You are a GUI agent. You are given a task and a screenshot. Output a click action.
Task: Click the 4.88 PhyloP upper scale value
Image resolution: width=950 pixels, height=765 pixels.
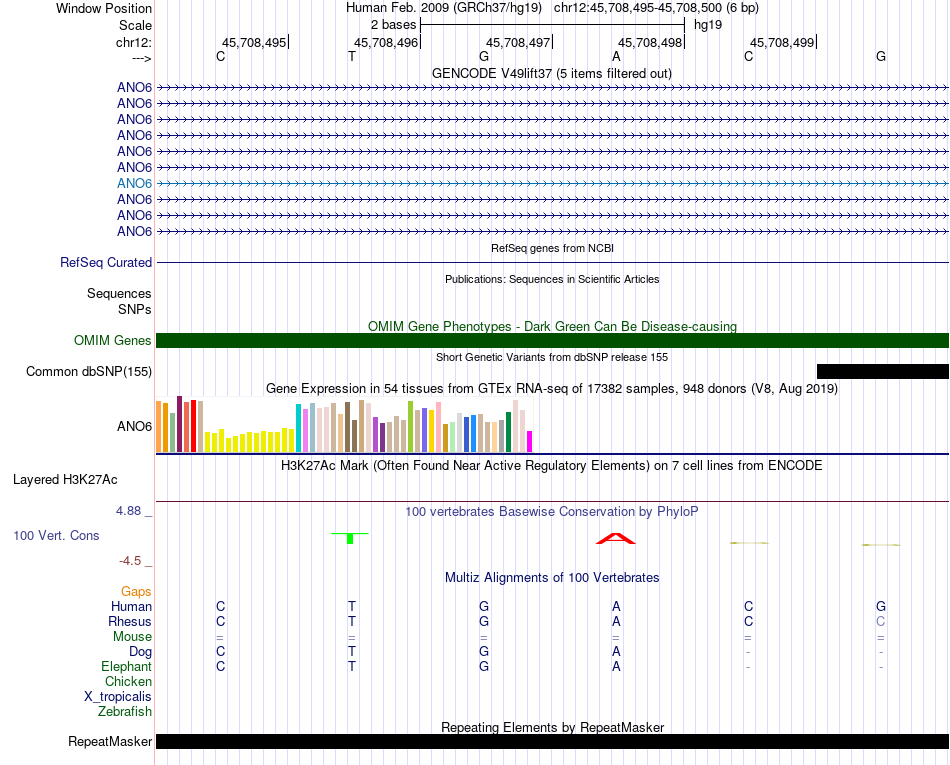pos(128,511)
